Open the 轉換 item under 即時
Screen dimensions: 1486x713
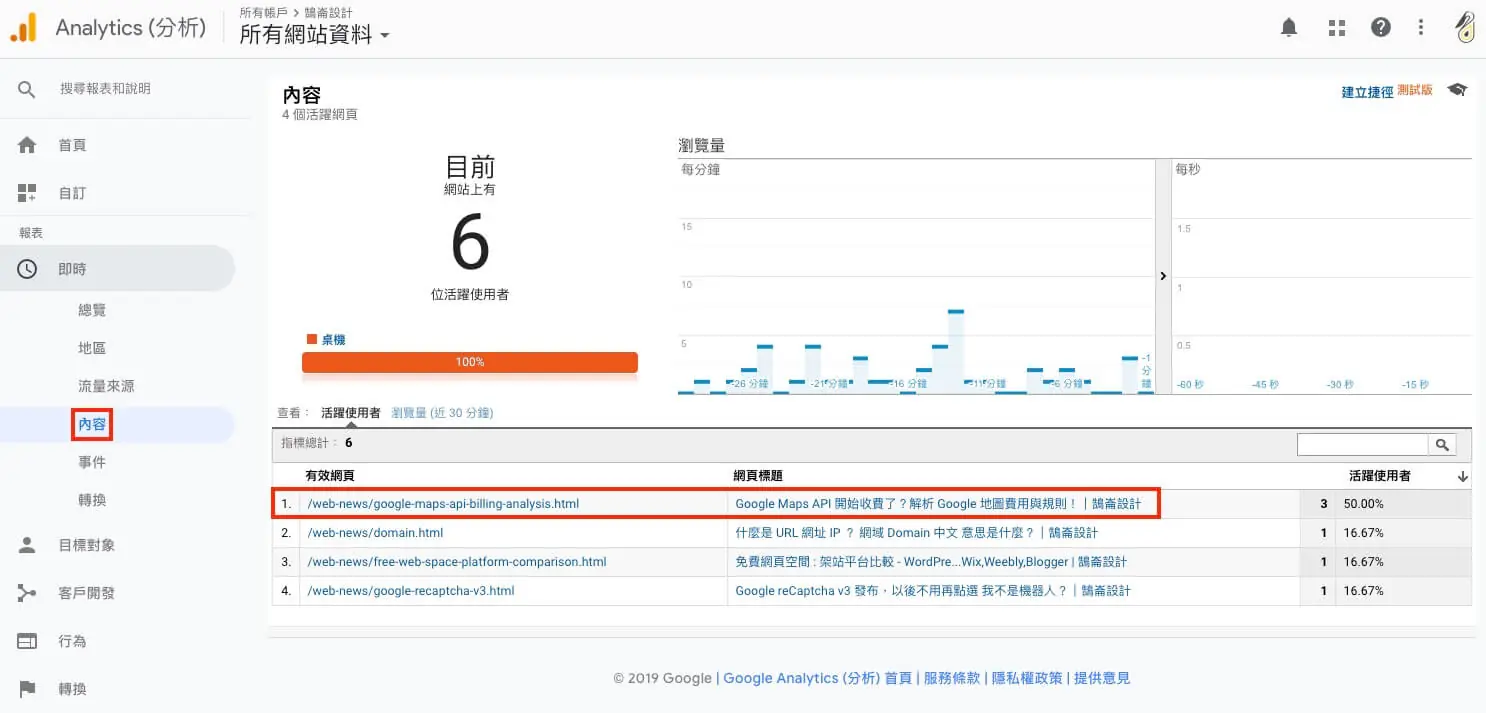[x=92, y=500]
